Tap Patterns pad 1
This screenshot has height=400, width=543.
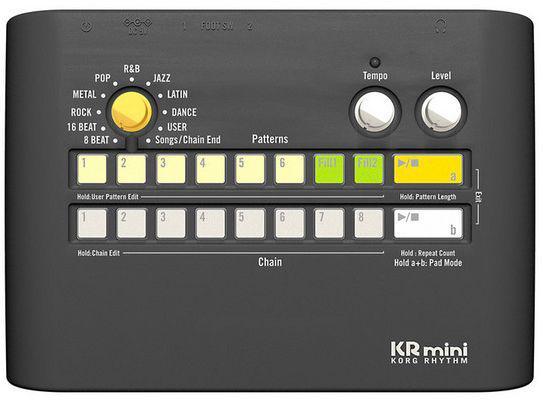92,169
